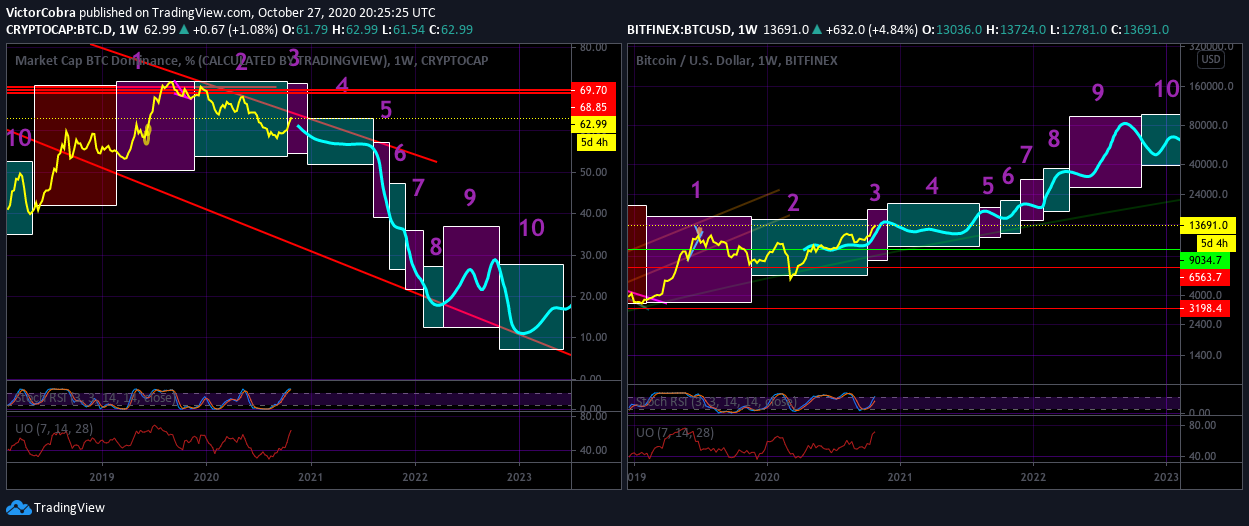
Task: Click the 5d 4h countdown on dominance chart
Action: (x=593, y=142)
